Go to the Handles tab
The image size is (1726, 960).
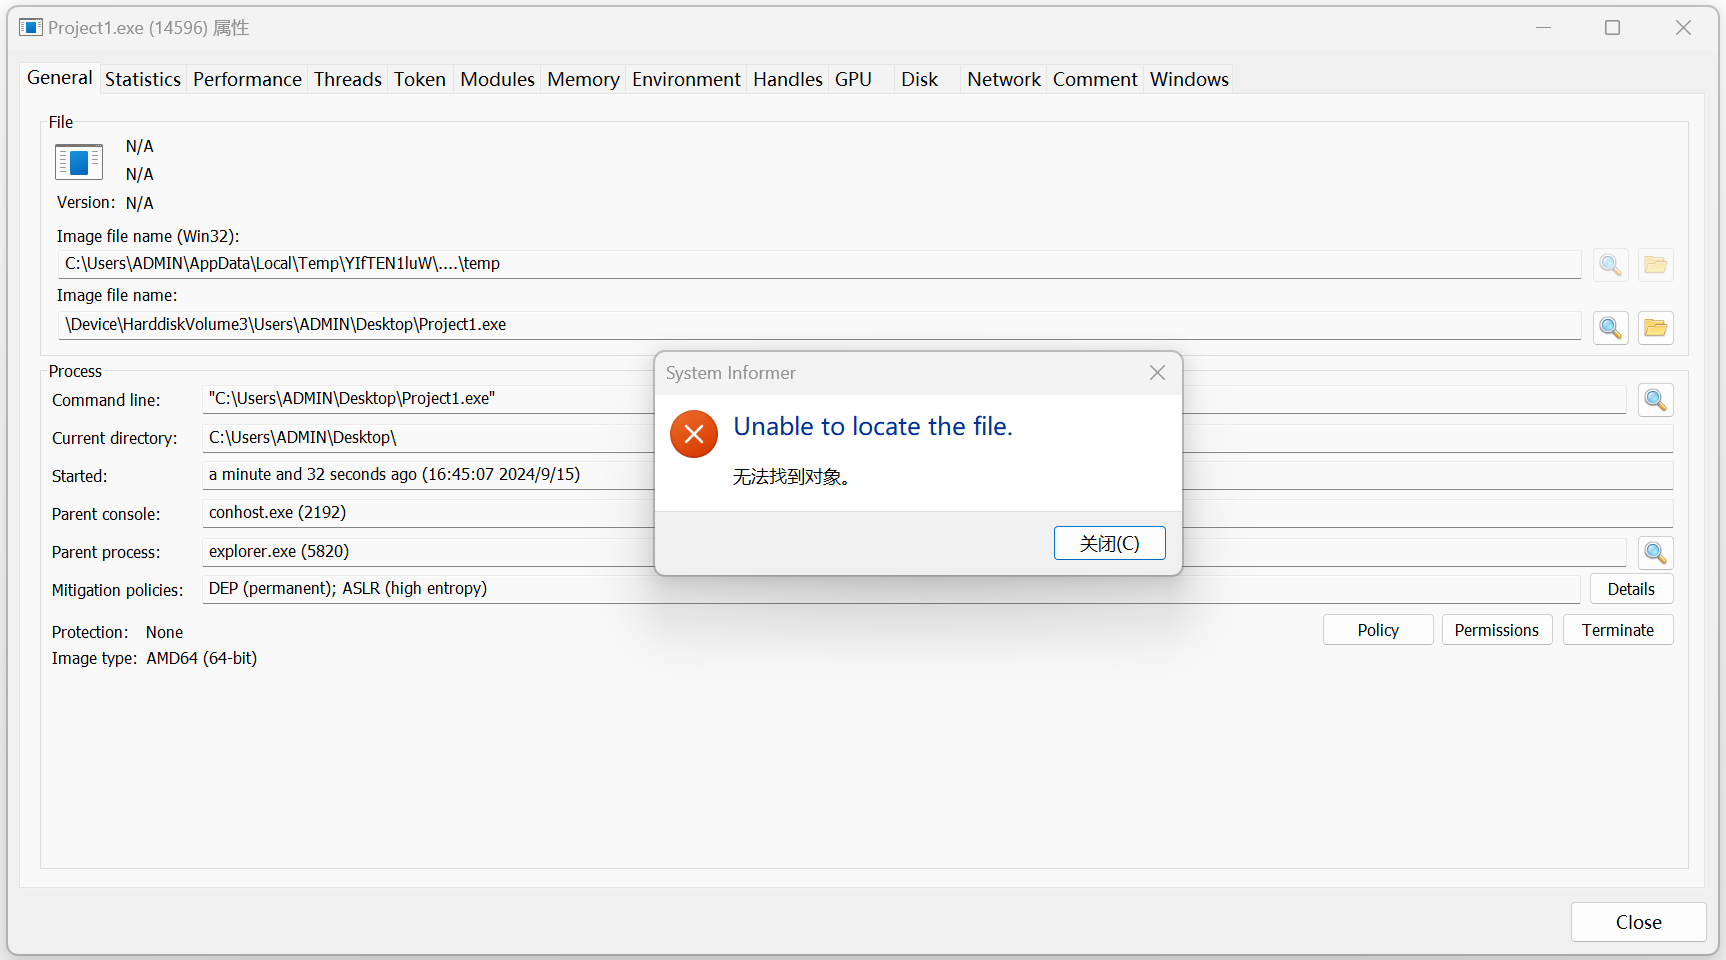tap(787, 79)
